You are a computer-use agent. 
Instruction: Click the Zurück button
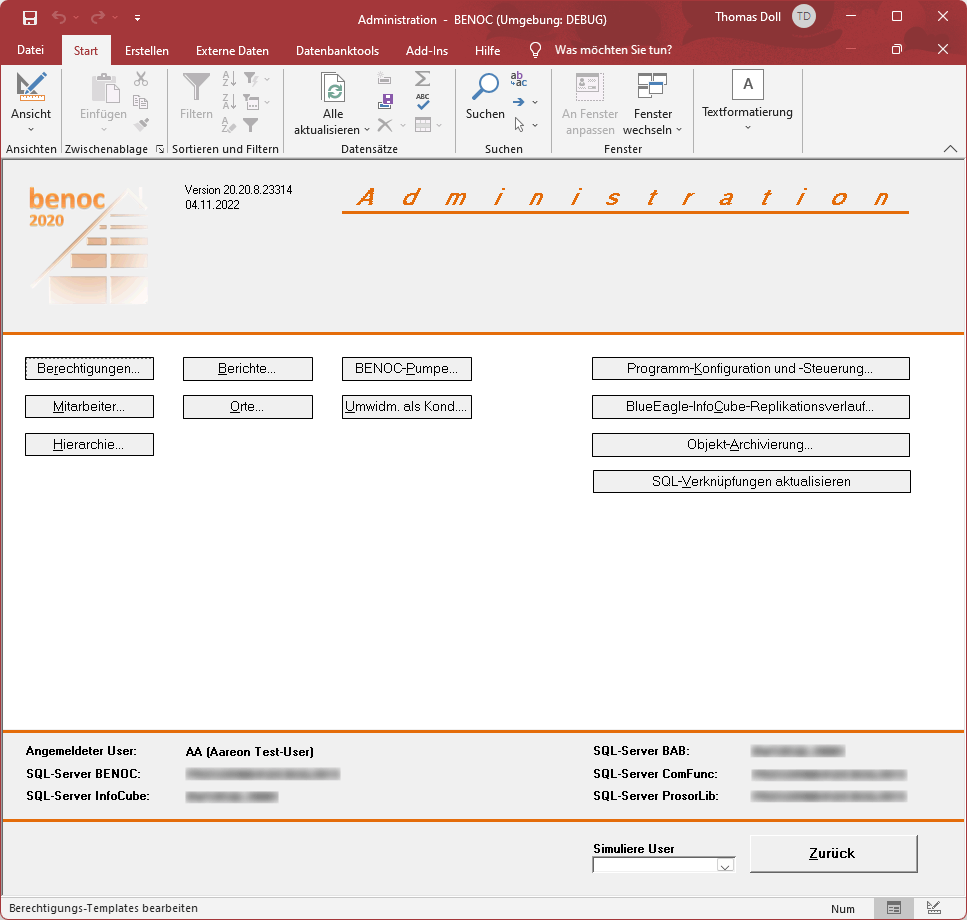832,854
